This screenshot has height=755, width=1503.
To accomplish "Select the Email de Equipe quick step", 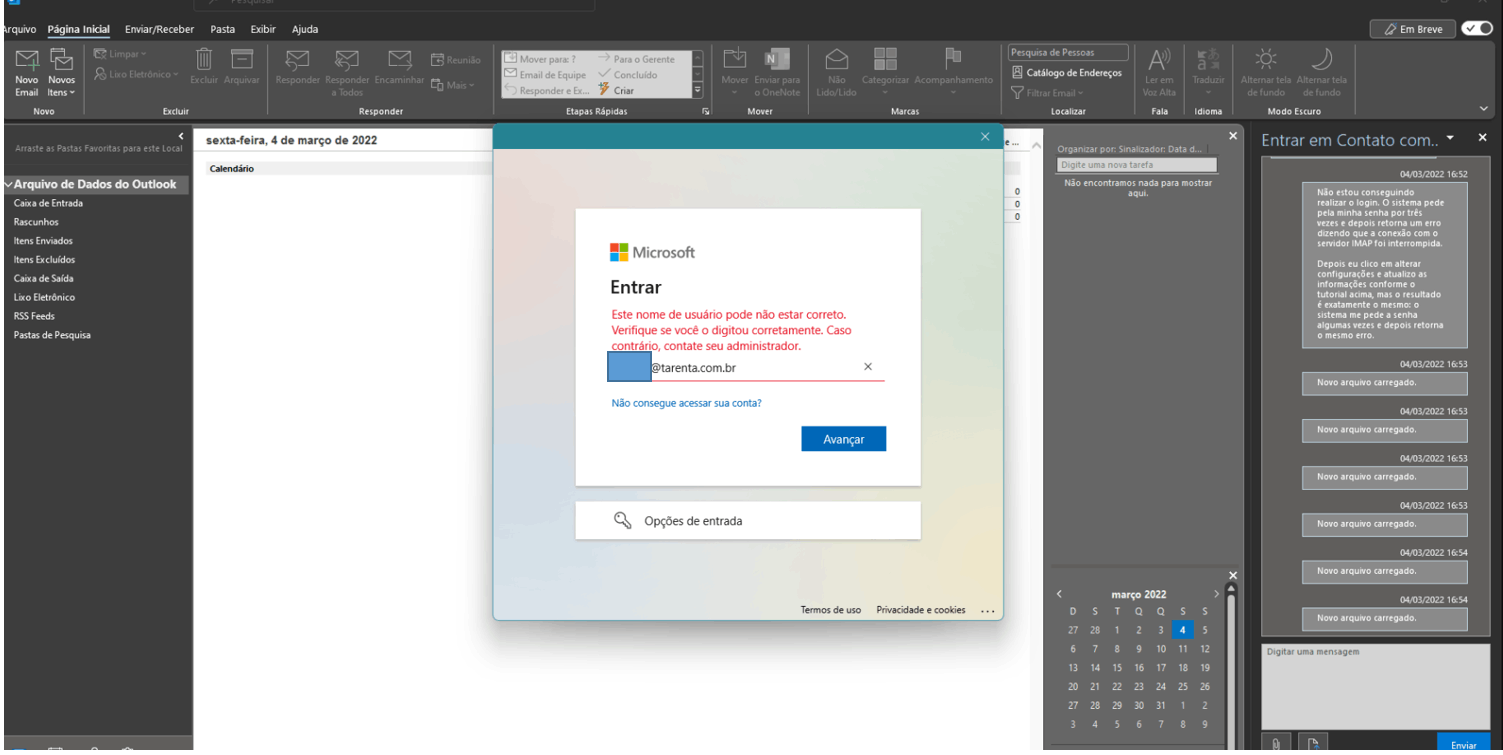I will point(545,75).
